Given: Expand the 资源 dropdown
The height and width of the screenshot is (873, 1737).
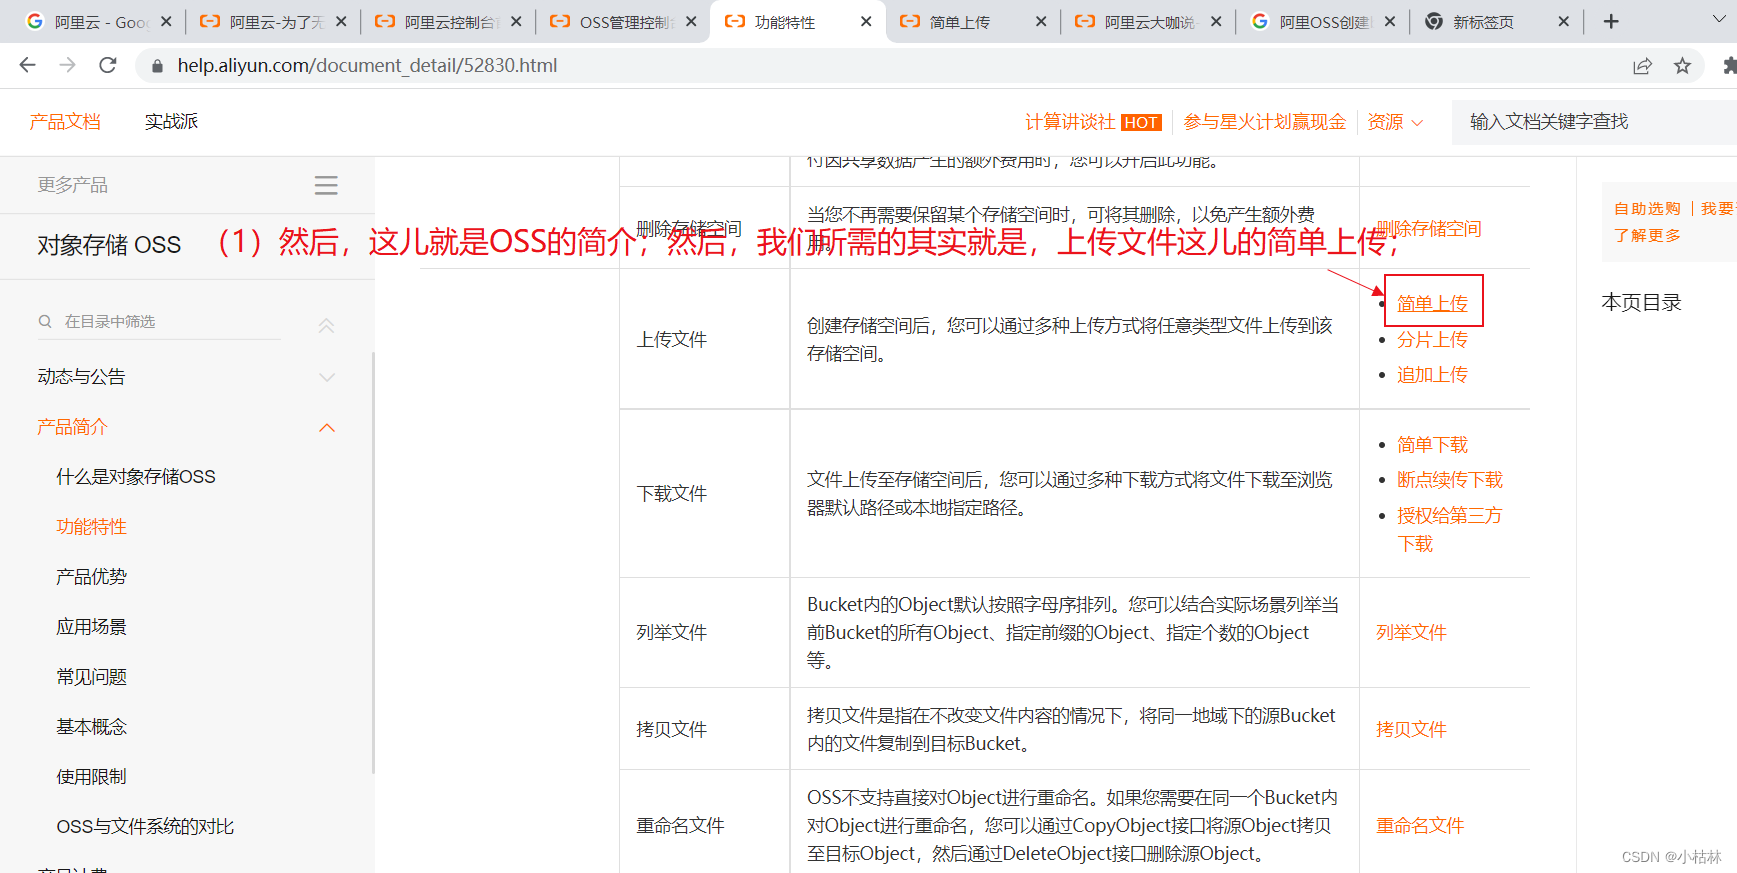Looking at the screenshot, I should [1395, 122].
